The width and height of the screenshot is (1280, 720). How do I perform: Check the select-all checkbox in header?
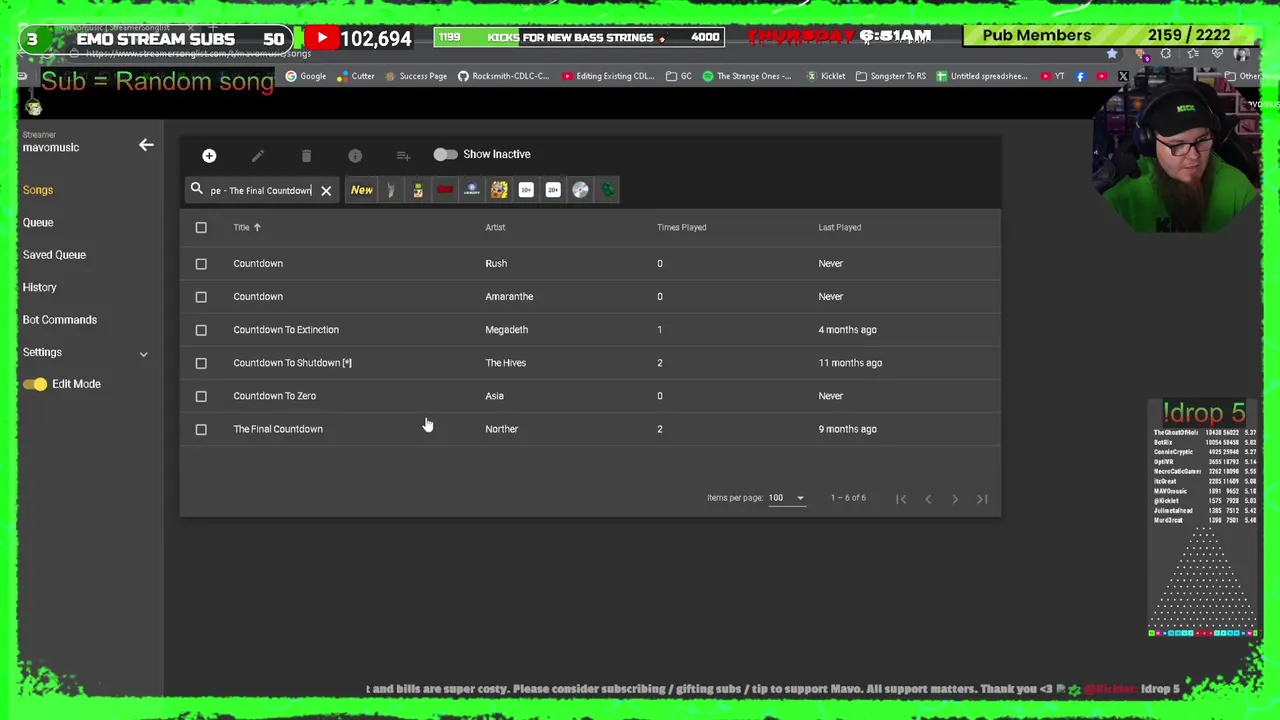pyautogui.click(x=201, y=228)
